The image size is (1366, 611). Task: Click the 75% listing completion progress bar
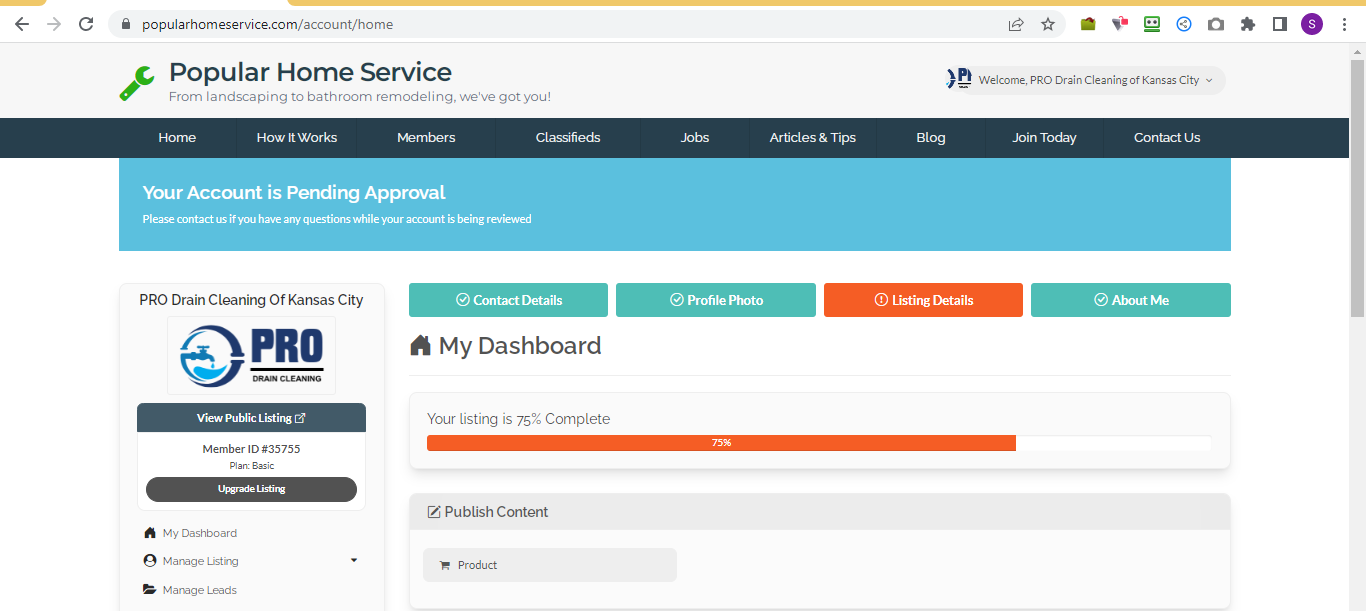[818, 443]
